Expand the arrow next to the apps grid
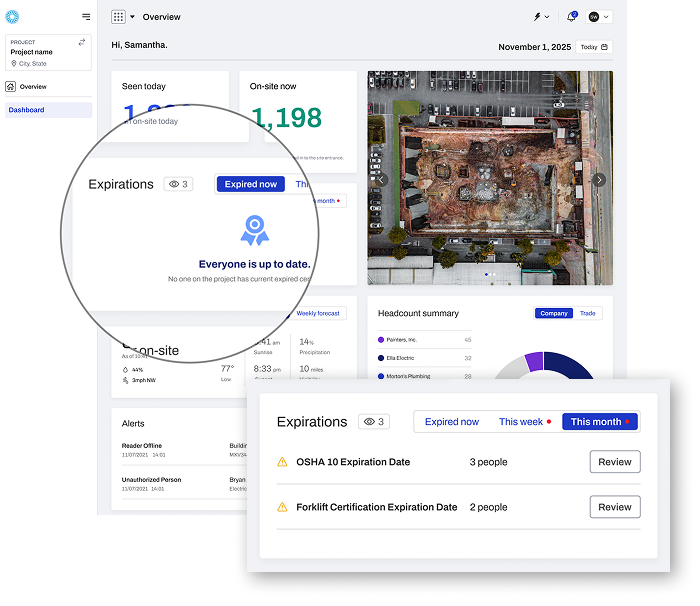Screen dimensions: 700x606 132,17
